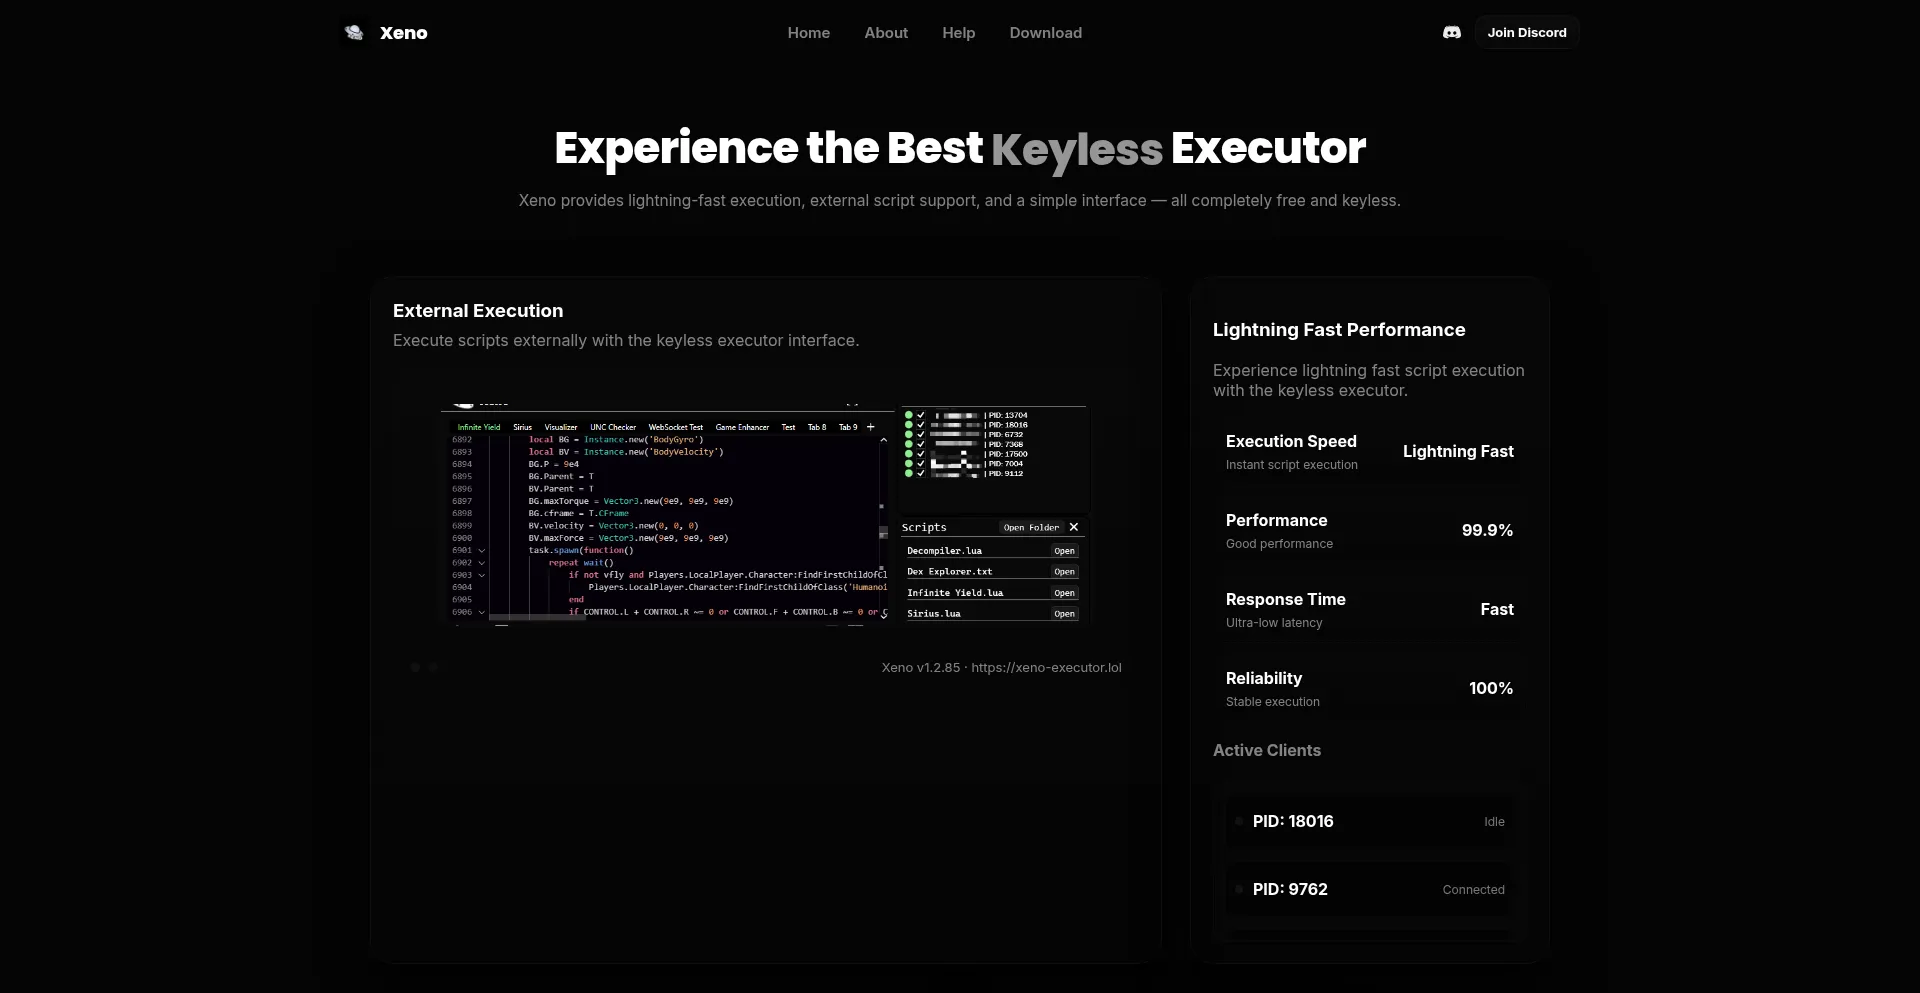Open a new editor tab with the + icon
Viewport: 1920px width, 993px height.
pyautogui.click(x=870, y=427)
